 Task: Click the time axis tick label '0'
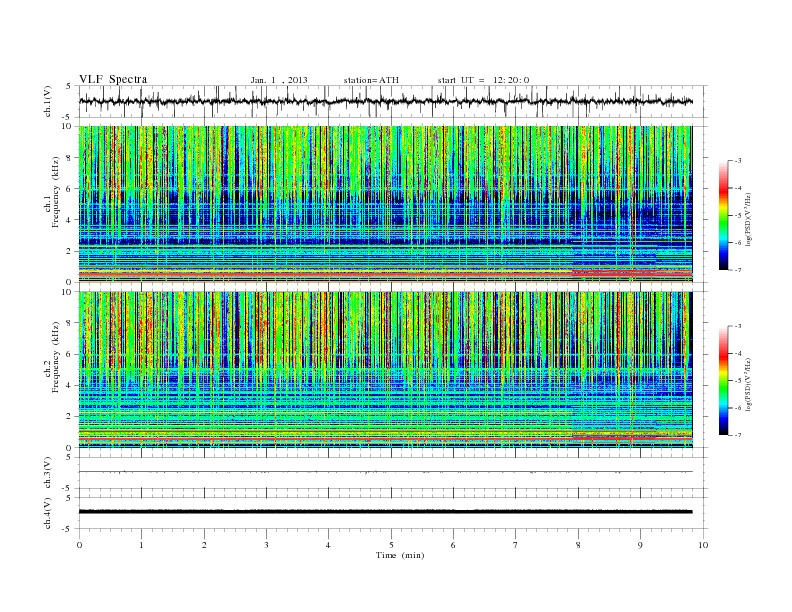click(x=79, y=545)
